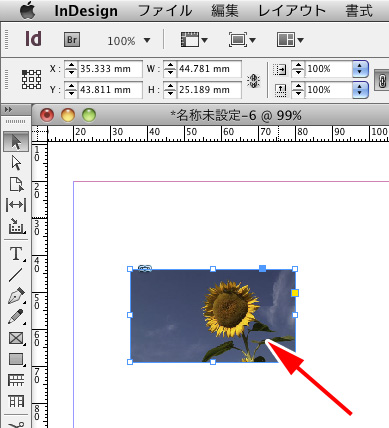Expand the tools panel double-arrow
This screenshot has width=389, height=428.
tap(8, 110)
